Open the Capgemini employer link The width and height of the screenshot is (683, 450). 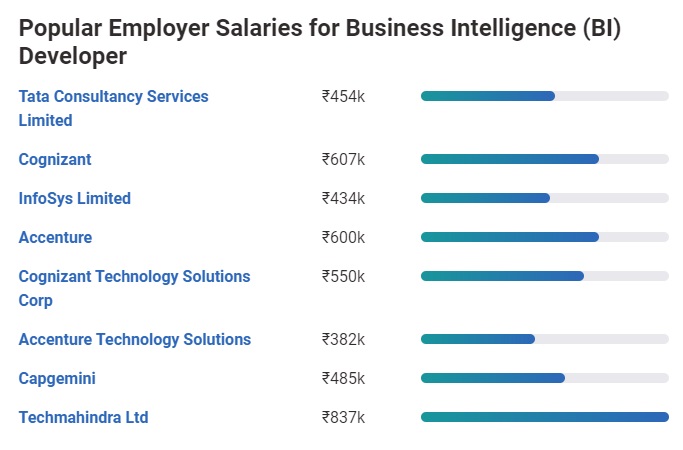[x=57, y=378]
